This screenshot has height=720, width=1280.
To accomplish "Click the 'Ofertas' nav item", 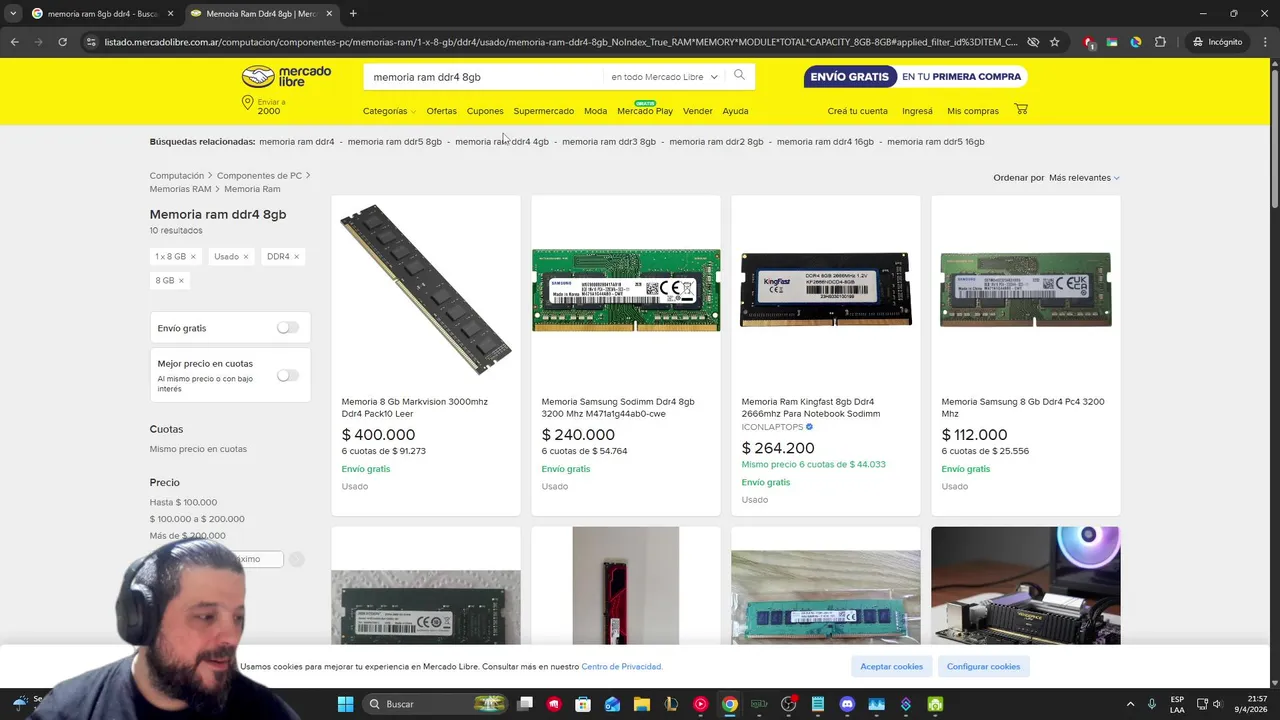I will point(441,111).
